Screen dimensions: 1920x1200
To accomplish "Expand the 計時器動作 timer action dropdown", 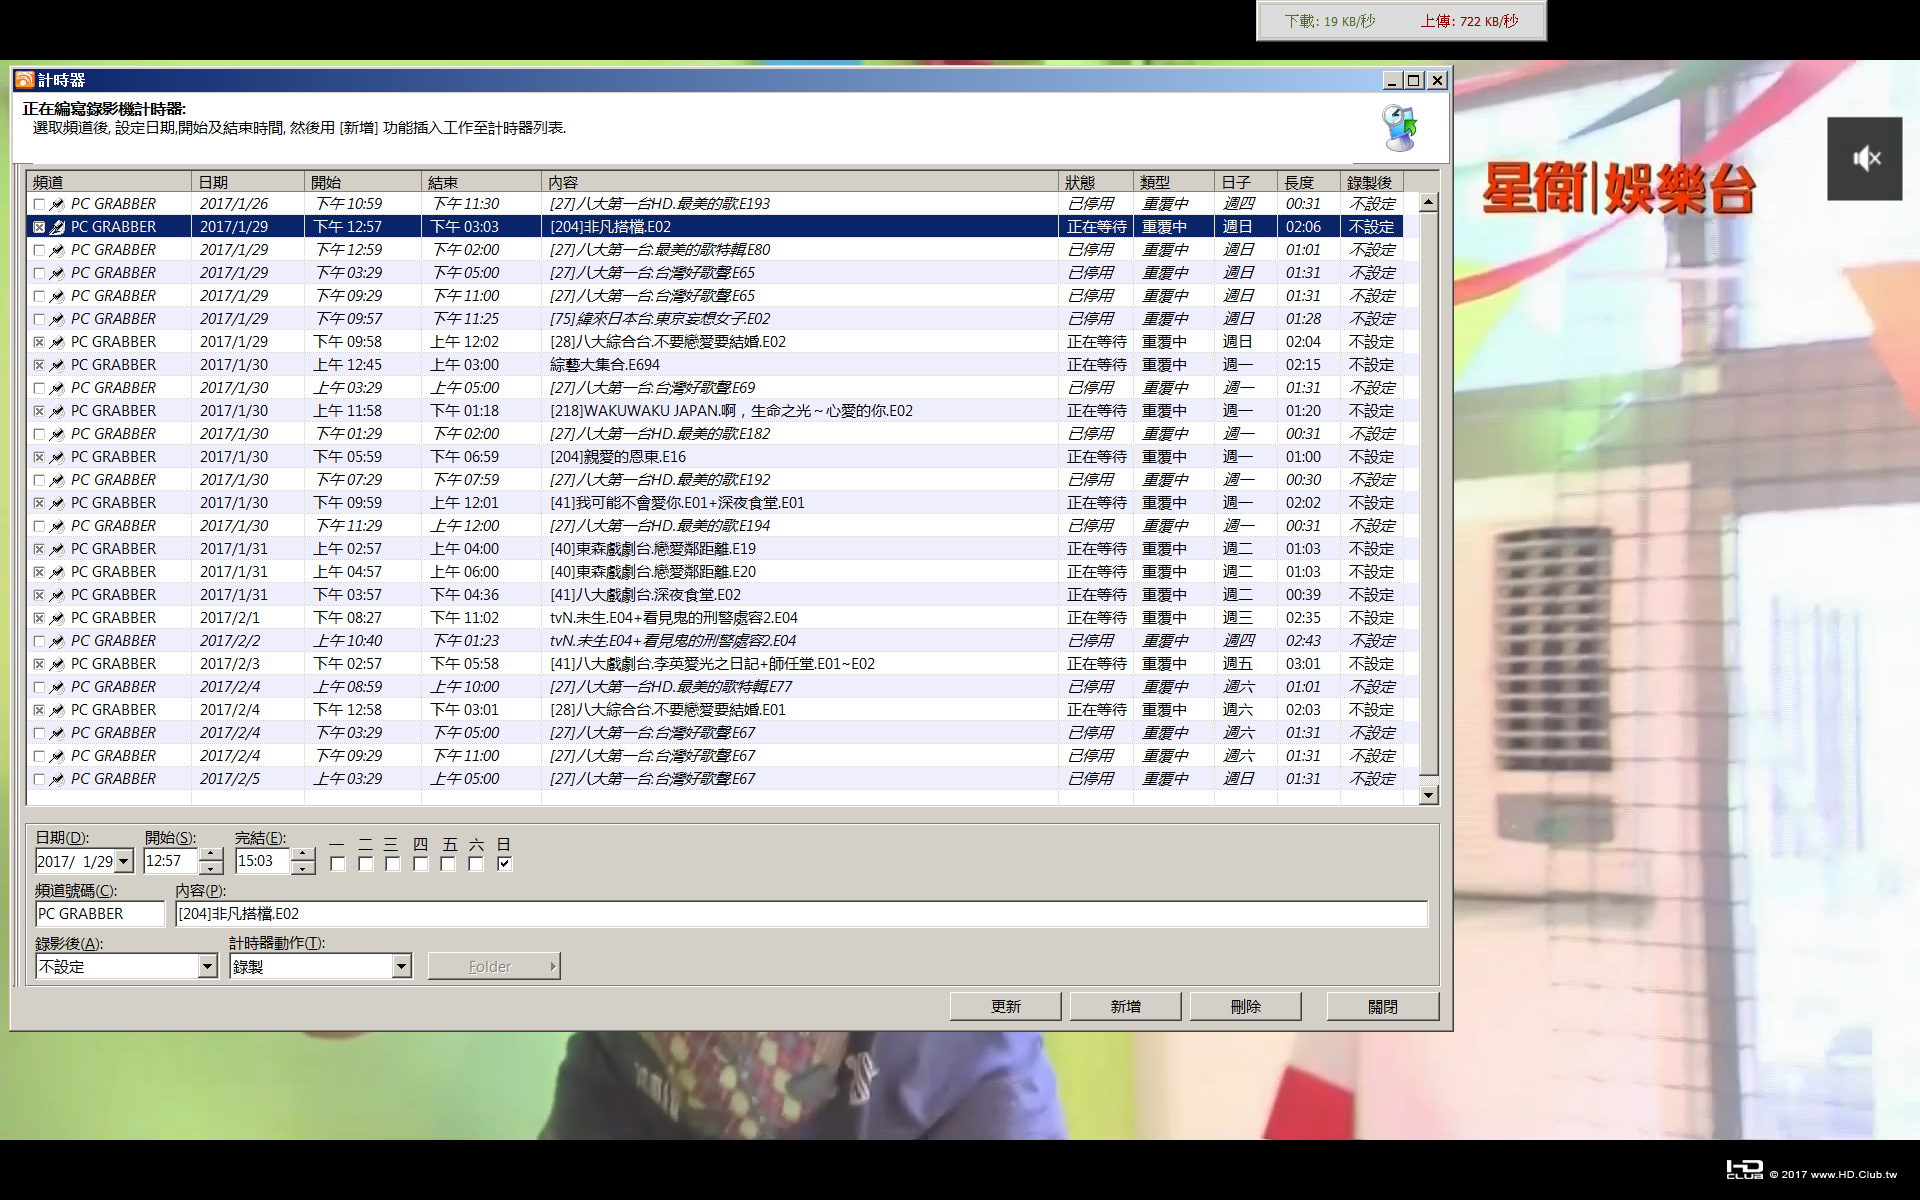I will point(401,966).
